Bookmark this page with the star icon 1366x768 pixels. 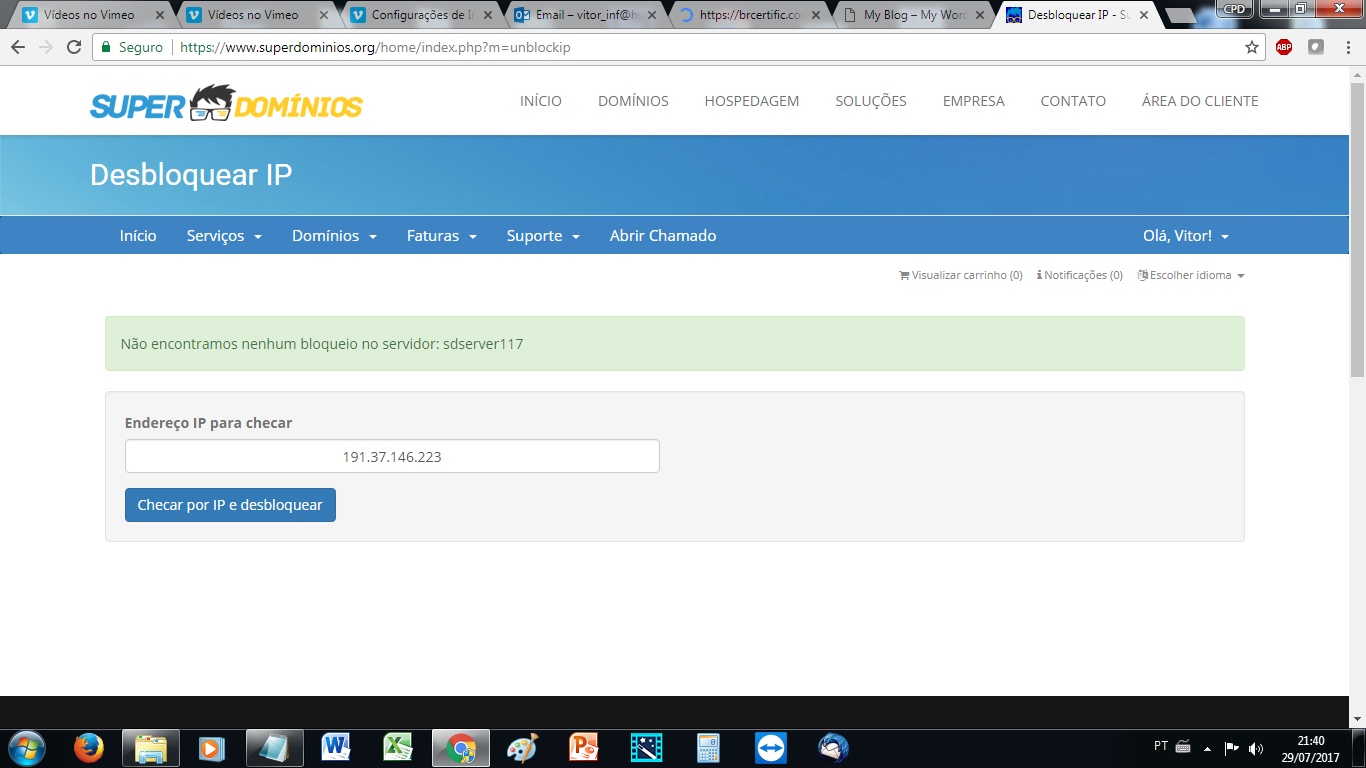(1252, 47)
